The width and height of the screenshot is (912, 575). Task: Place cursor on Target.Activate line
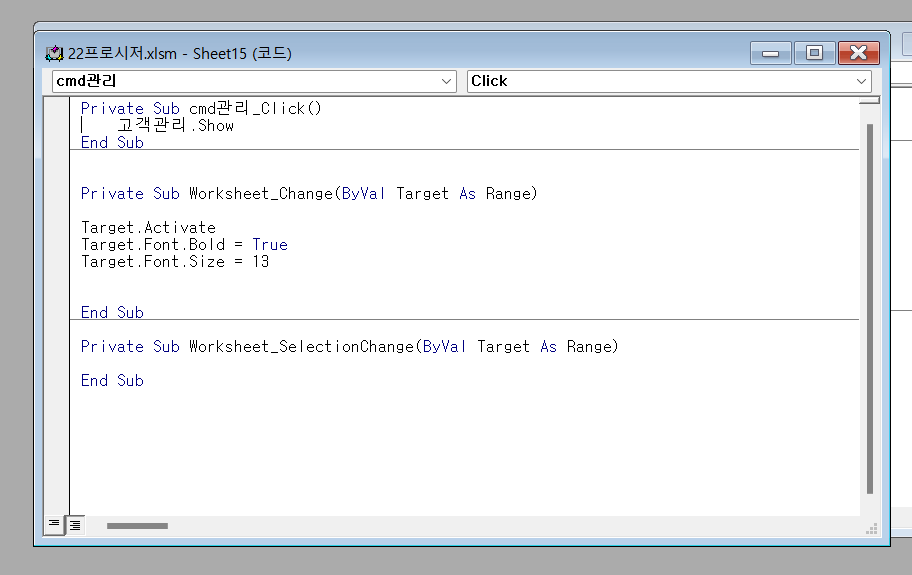pyautogui.click(x=148, y=227)
